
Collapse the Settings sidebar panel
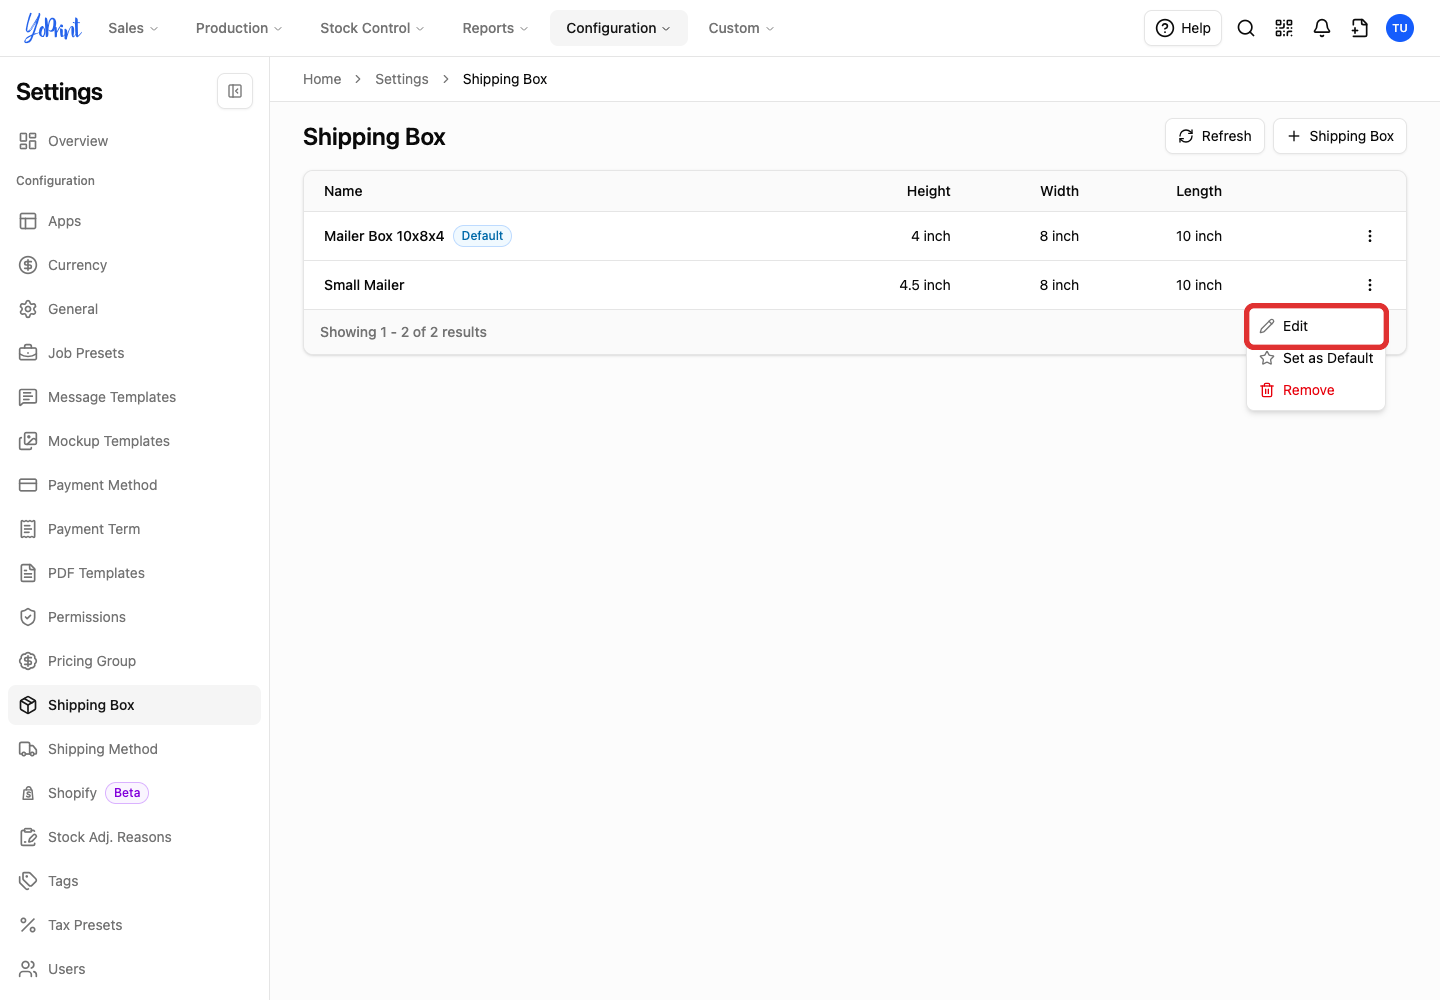click(235, 91)
